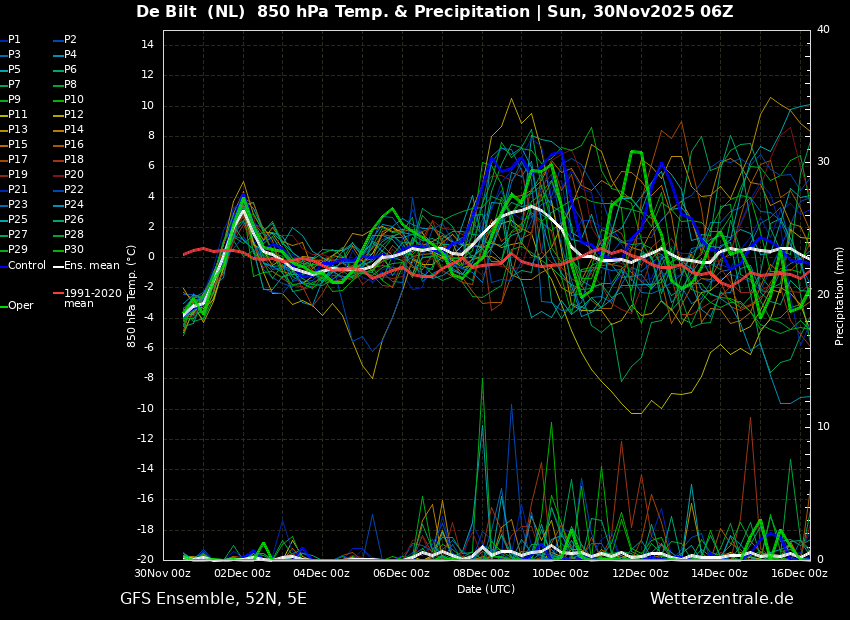Select the Ens. mean legend entry
Viewport: 850px width, 620px height.
point(86,266)
